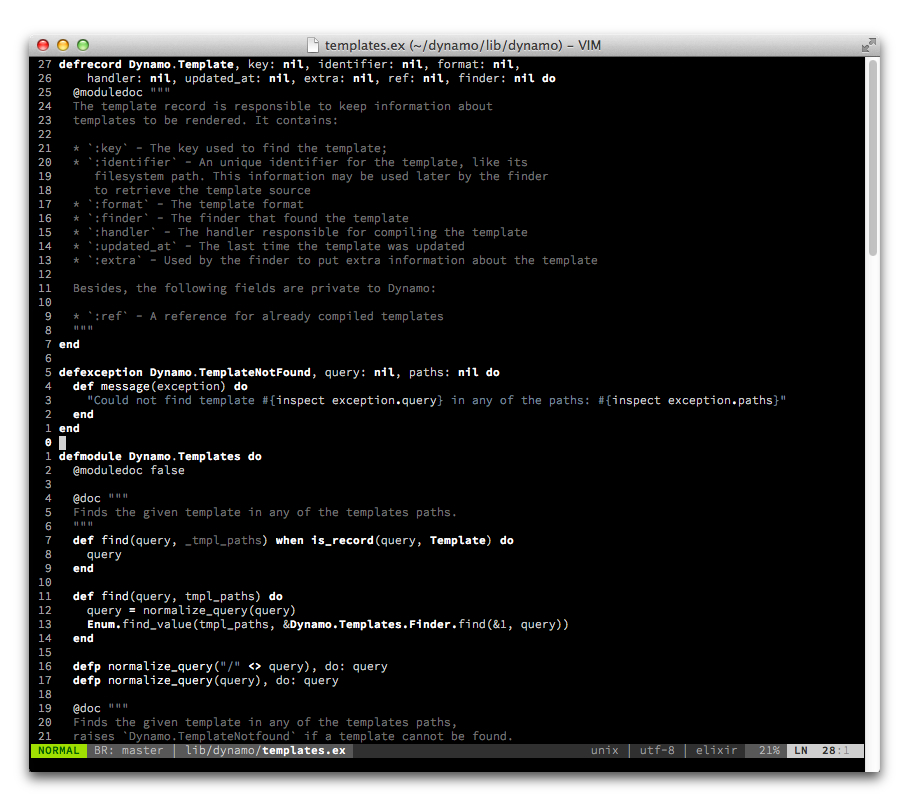The width and height of the screenshot is (909, 807).
Task: Click the 'elixir' filetype status
Action: 717,750
